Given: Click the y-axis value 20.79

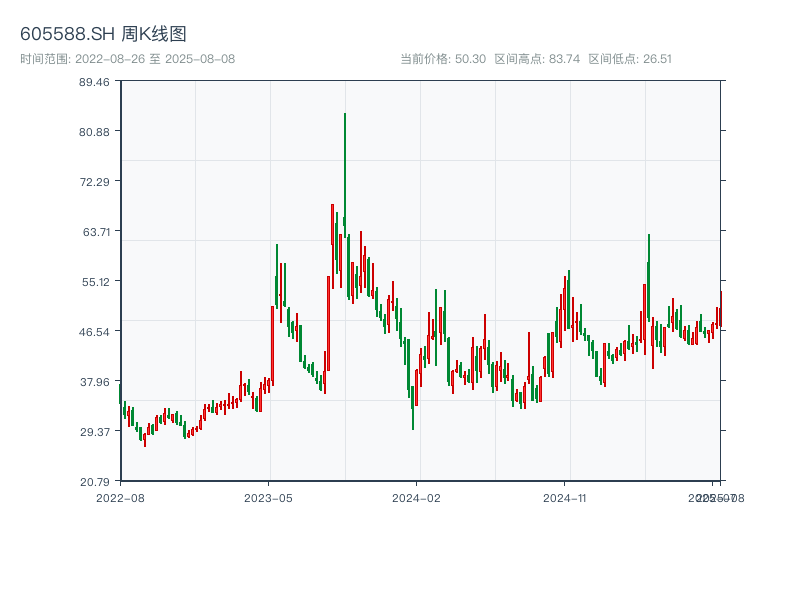Looking at the screenshot, I should [94, 482].
